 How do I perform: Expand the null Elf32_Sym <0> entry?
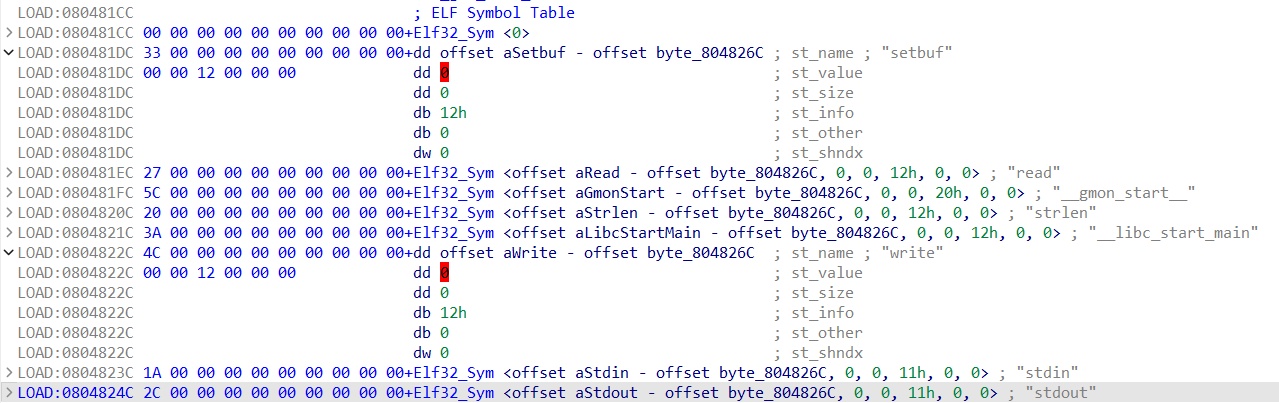pyautogui.click(x=9, y=33)
